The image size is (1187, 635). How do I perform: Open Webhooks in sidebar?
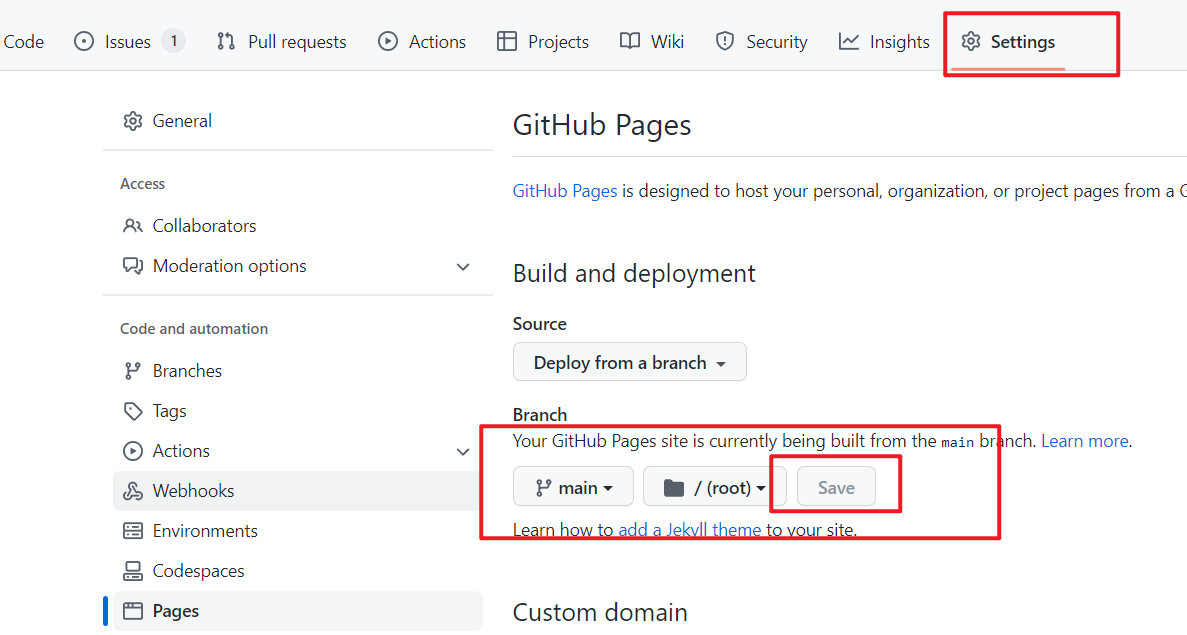(298, 491)
